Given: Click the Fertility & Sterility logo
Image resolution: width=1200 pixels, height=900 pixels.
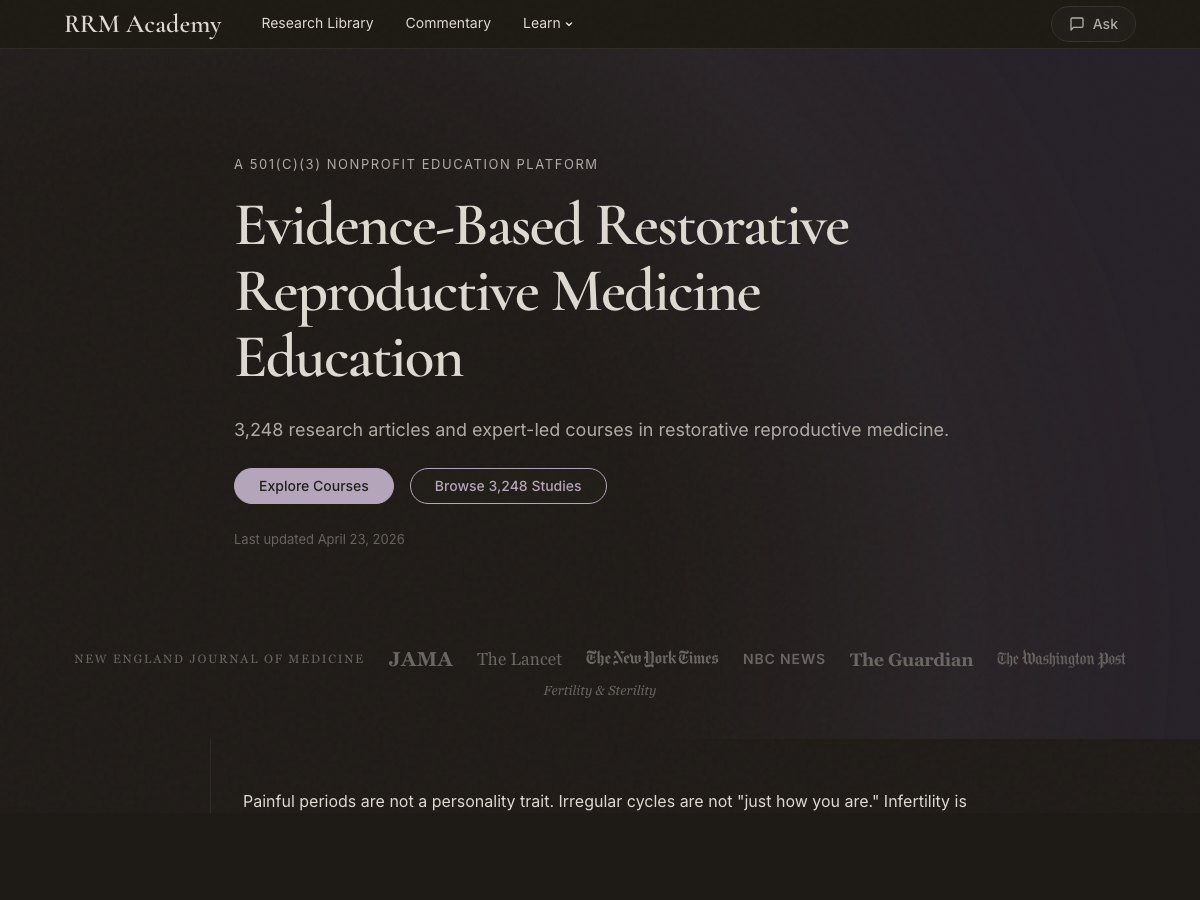Looking at the screenshot, I should (600, 690).
